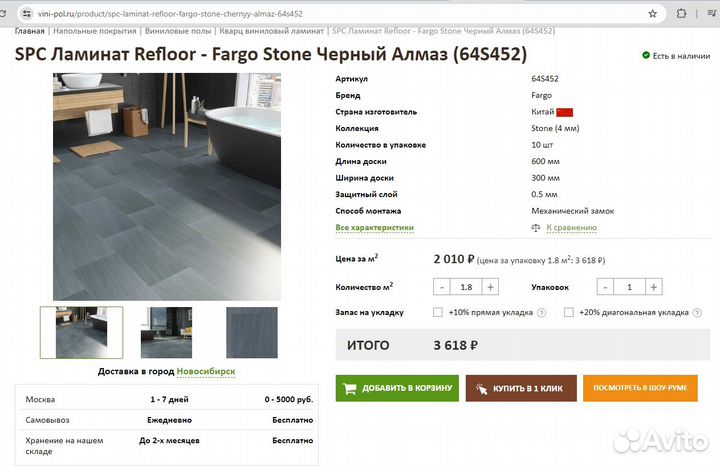Click the Упаковок quantity input field

(630, 287)
